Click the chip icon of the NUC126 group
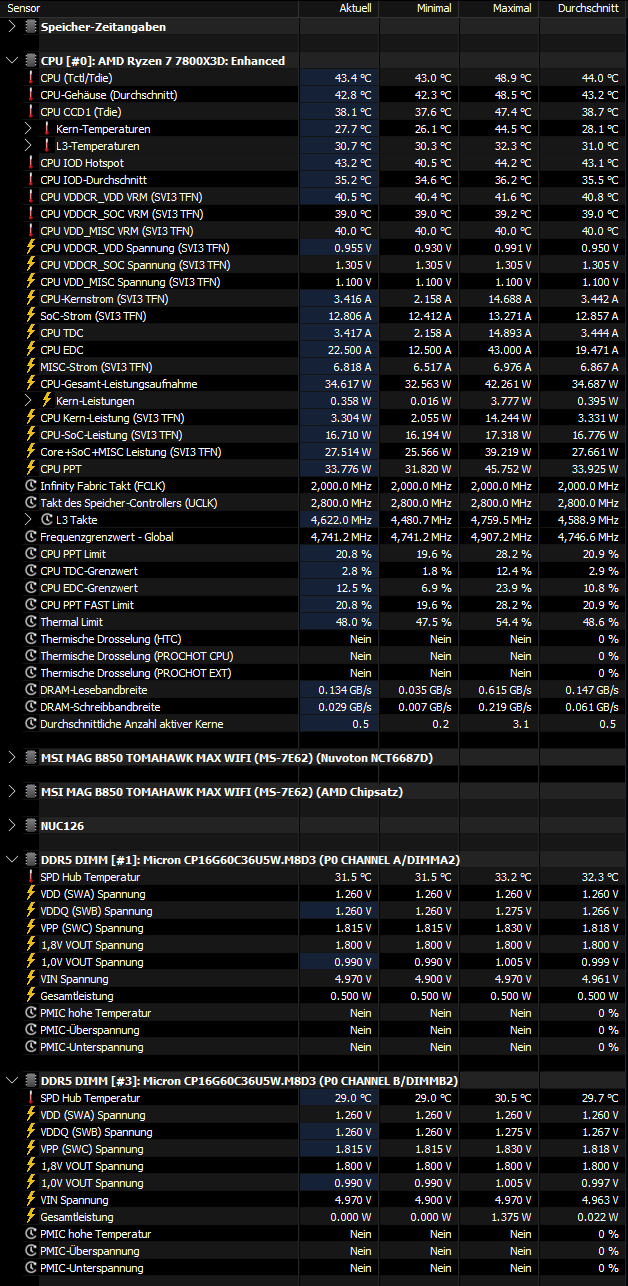This screenshot has height=1286, width=628. point(30,826)
